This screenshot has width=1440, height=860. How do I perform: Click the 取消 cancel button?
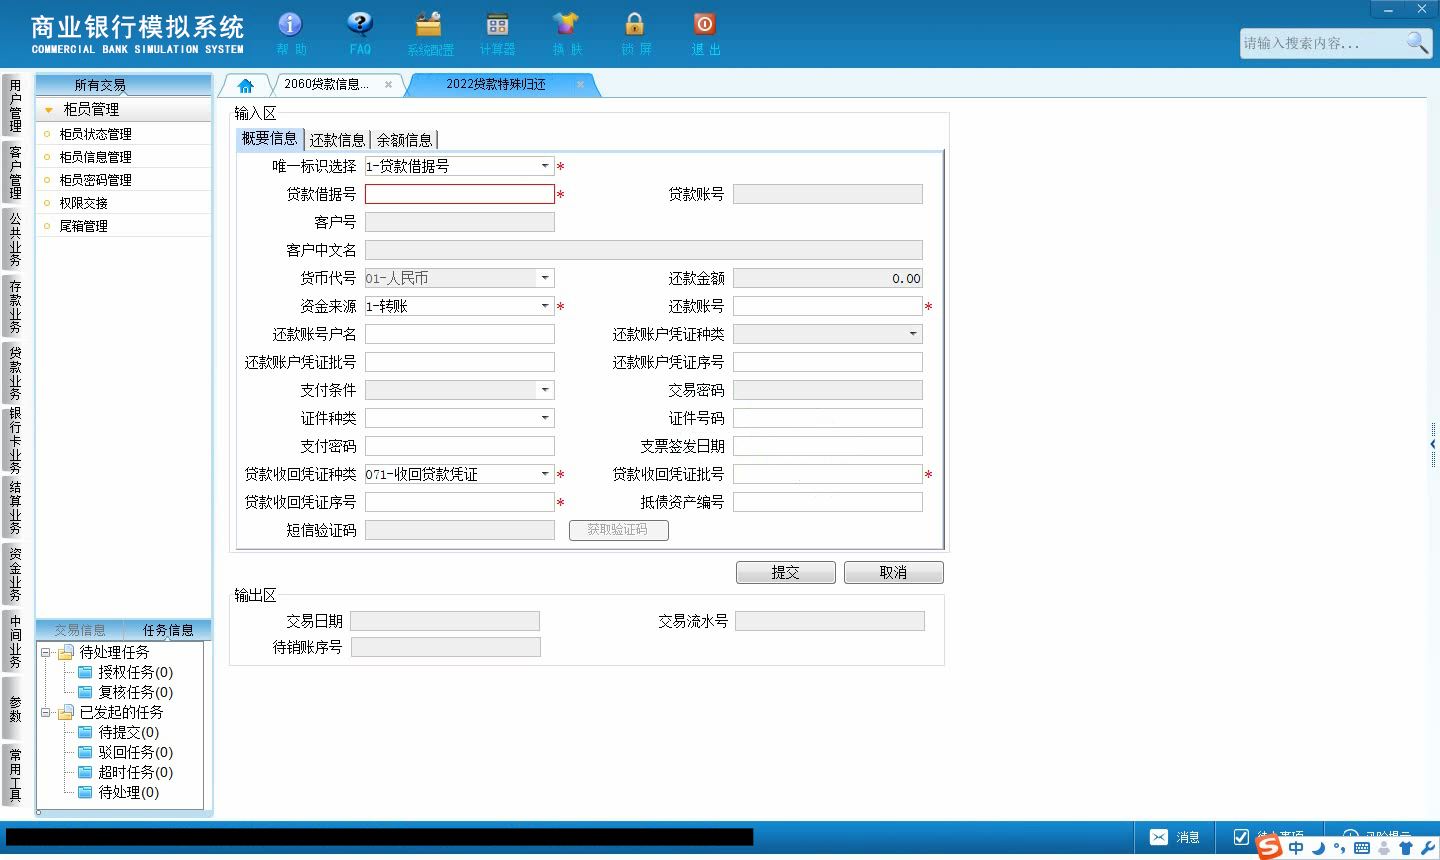894,573
